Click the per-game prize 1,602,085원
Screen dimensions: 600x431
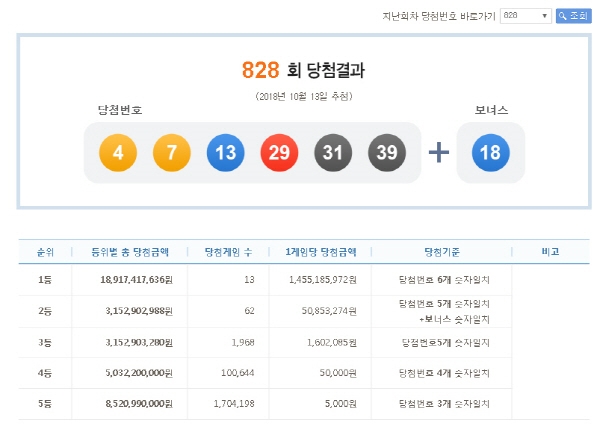pyautogui.click(x=332, y=342)
